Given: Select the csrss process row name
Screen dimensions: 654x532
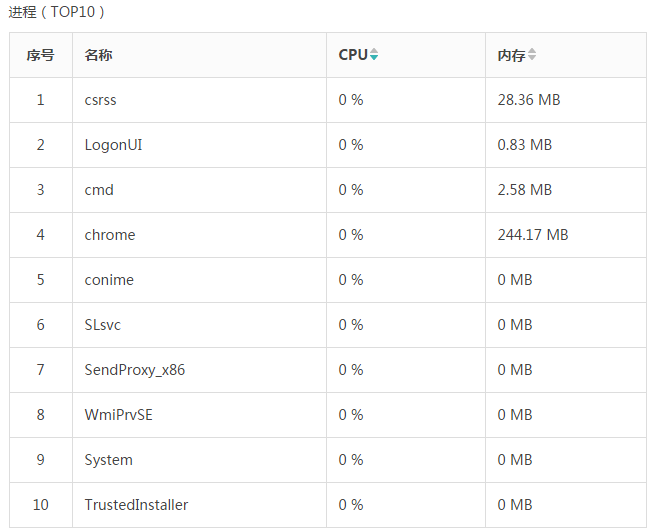Looking at the screenshot, I should point(101,100).
